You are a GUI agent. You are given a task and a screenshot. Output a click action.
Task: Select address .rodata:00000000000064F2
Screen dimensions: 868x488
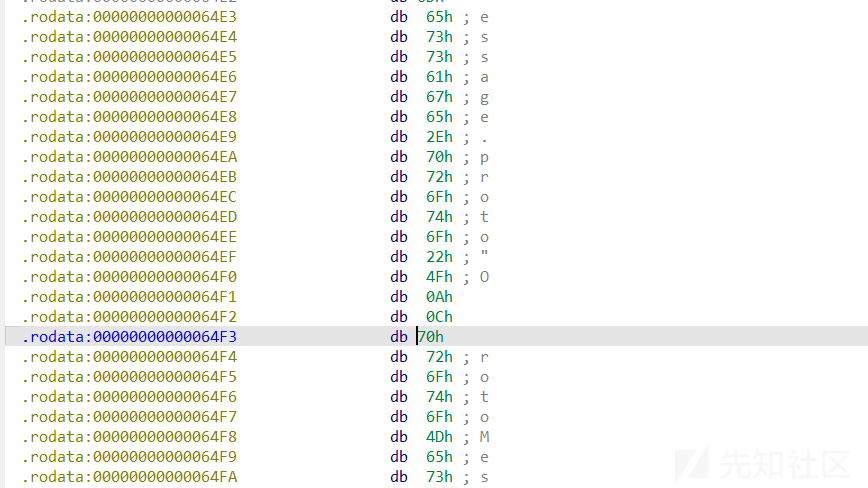(x=129, y=317)
